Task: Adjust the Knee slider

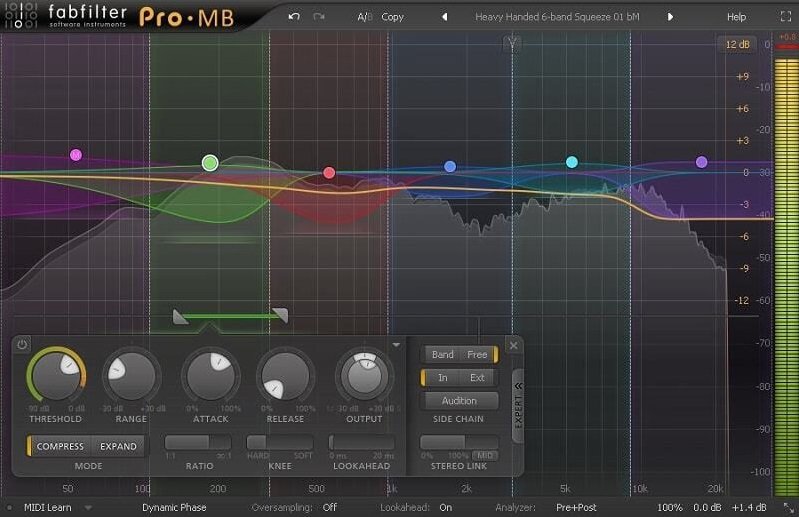Action: coord(280,443)
